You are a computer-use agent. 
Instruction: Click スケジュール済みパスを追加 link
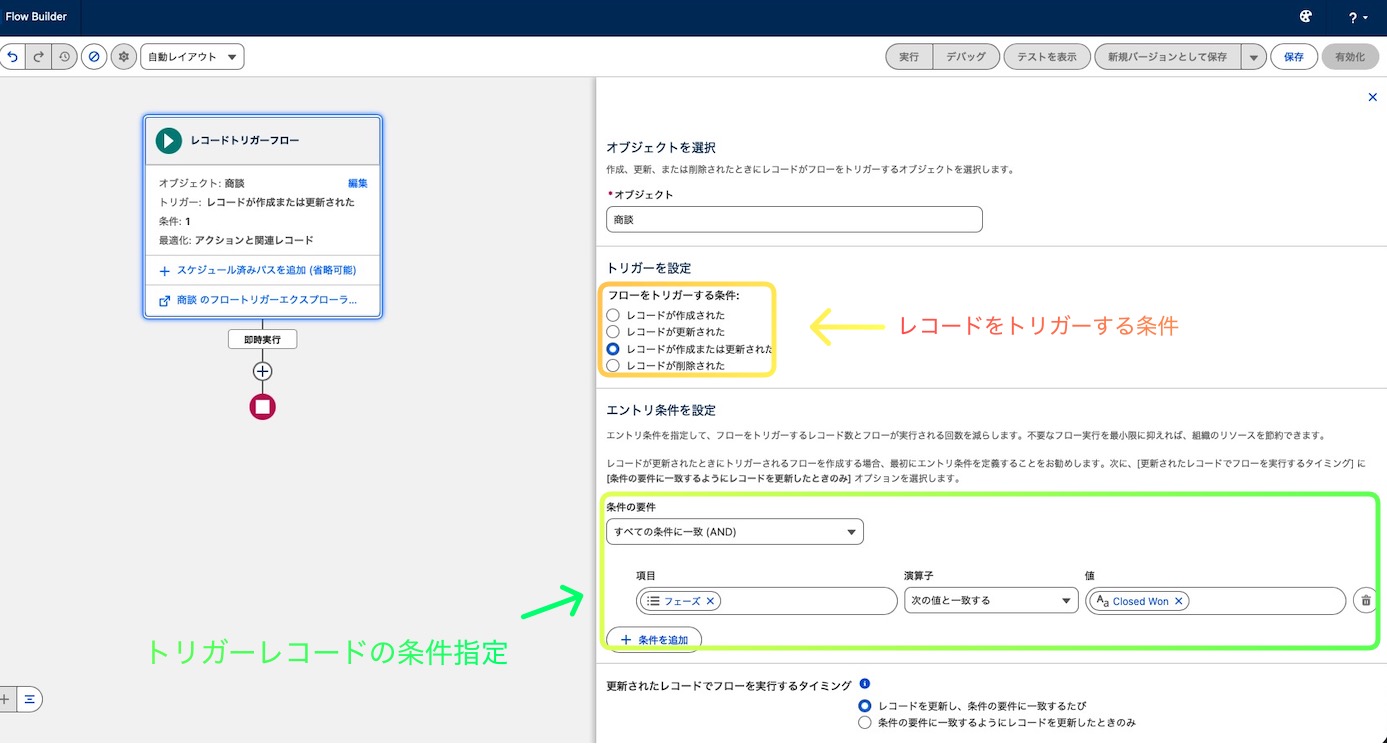tap(266, 270)
